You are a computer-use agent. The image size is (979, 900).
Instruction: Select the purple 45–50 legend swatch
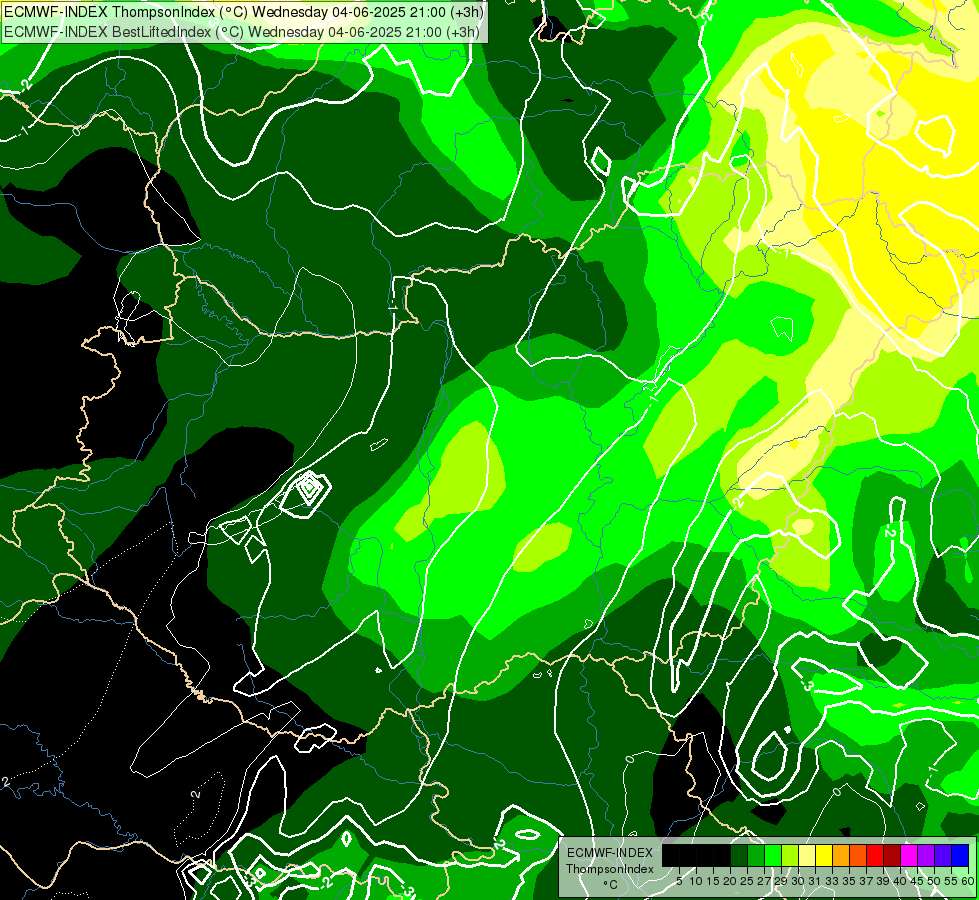pyautogui.click(x=926, y=855)
